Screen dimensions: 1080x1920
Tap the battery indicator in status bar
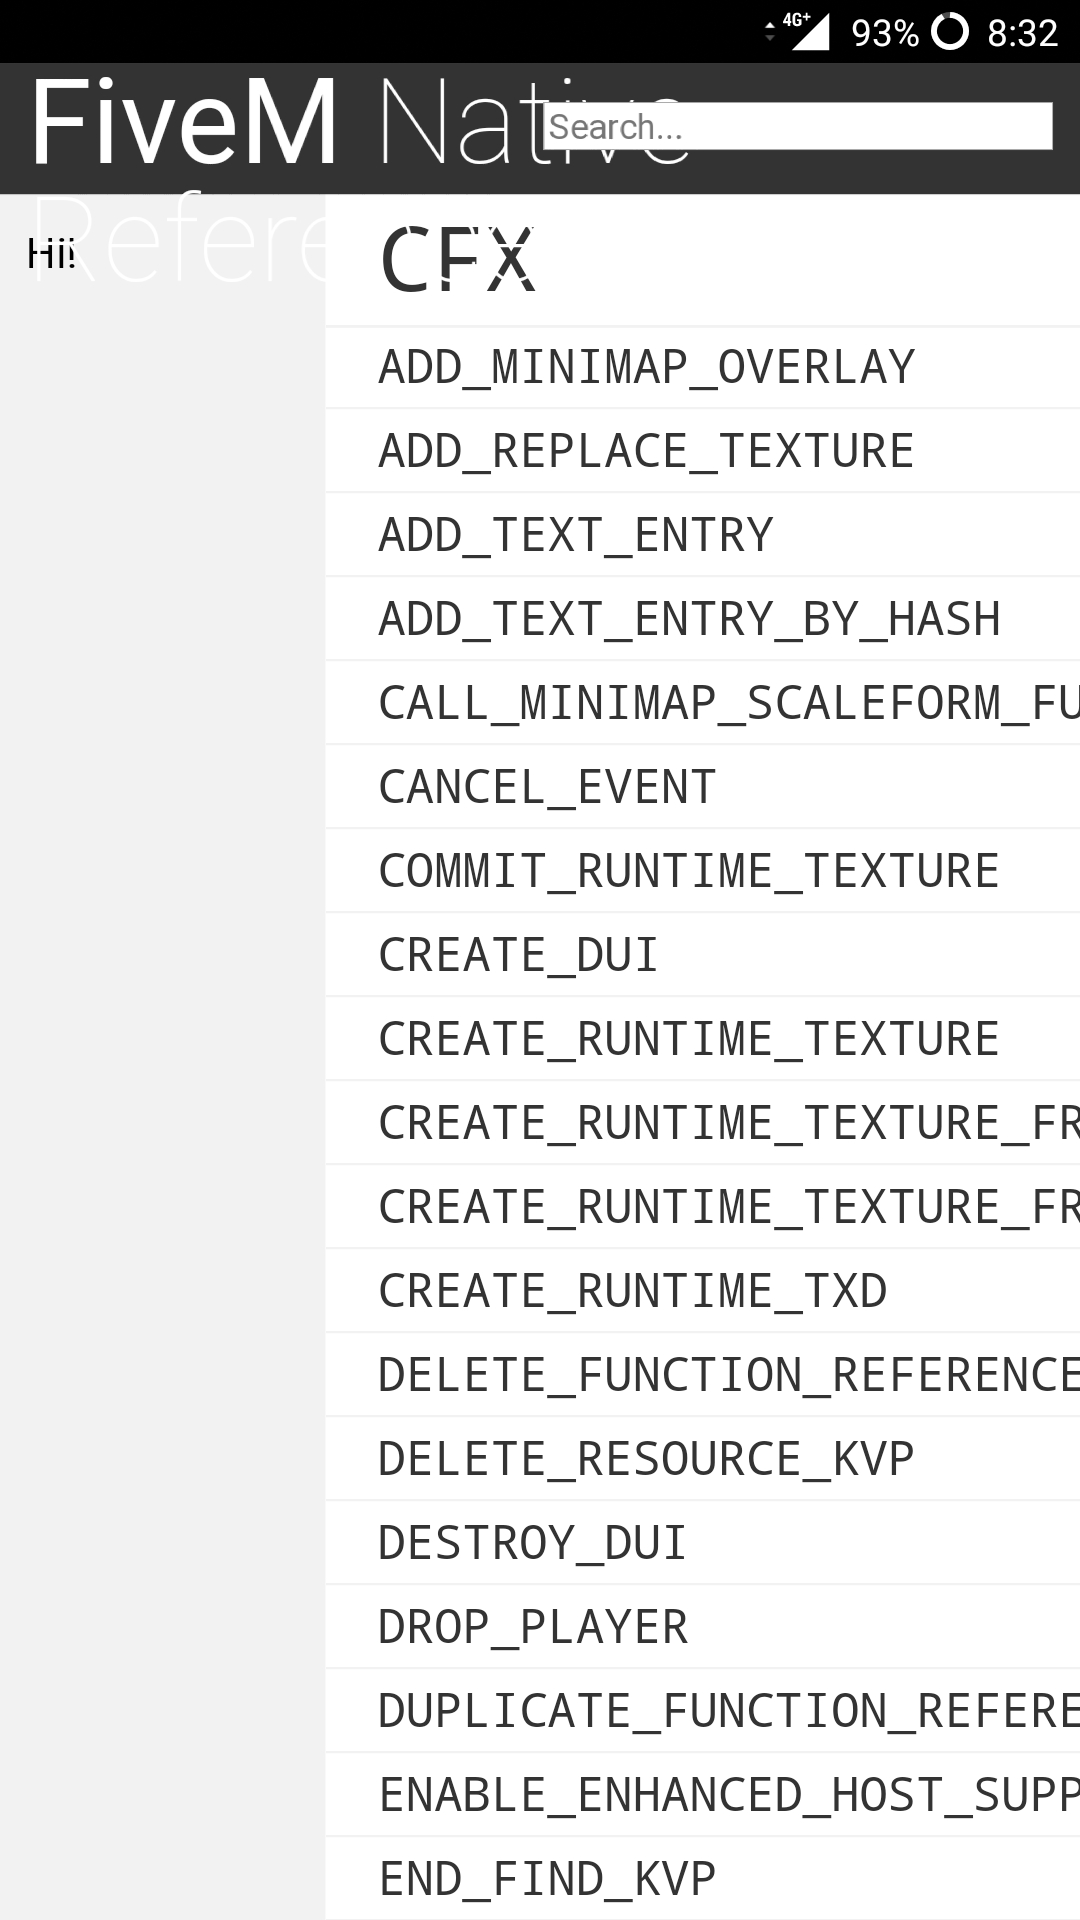click(949, 32)
